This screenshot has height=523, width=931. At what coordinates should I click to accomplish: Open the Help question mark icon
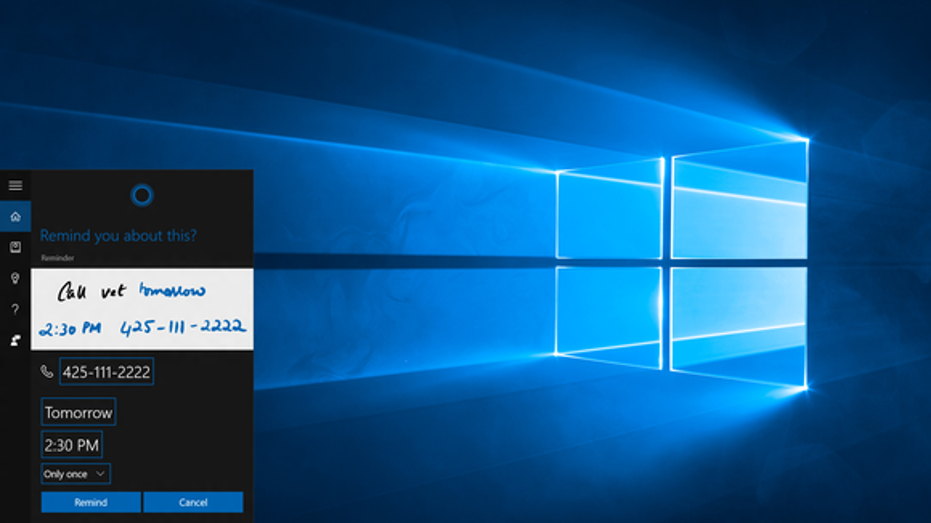coord(15,309)
